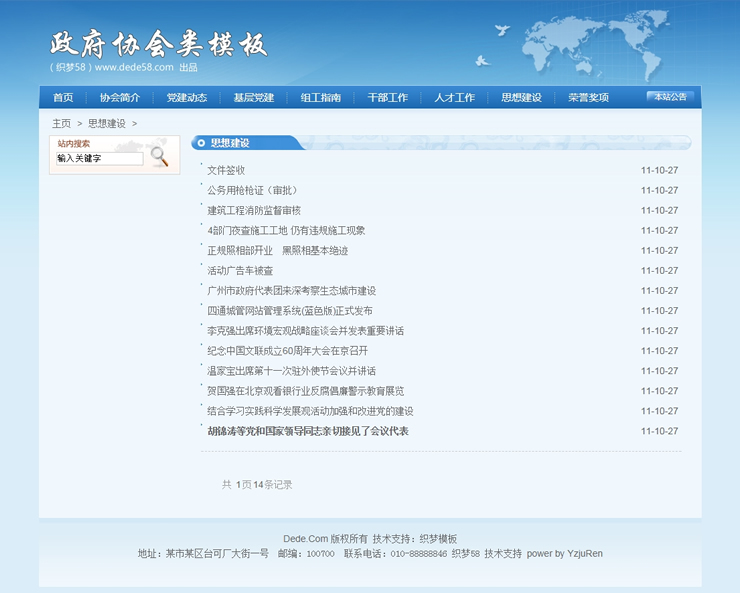Open article 文件签收
740x593 pixels.
click(x=226, y=171)
